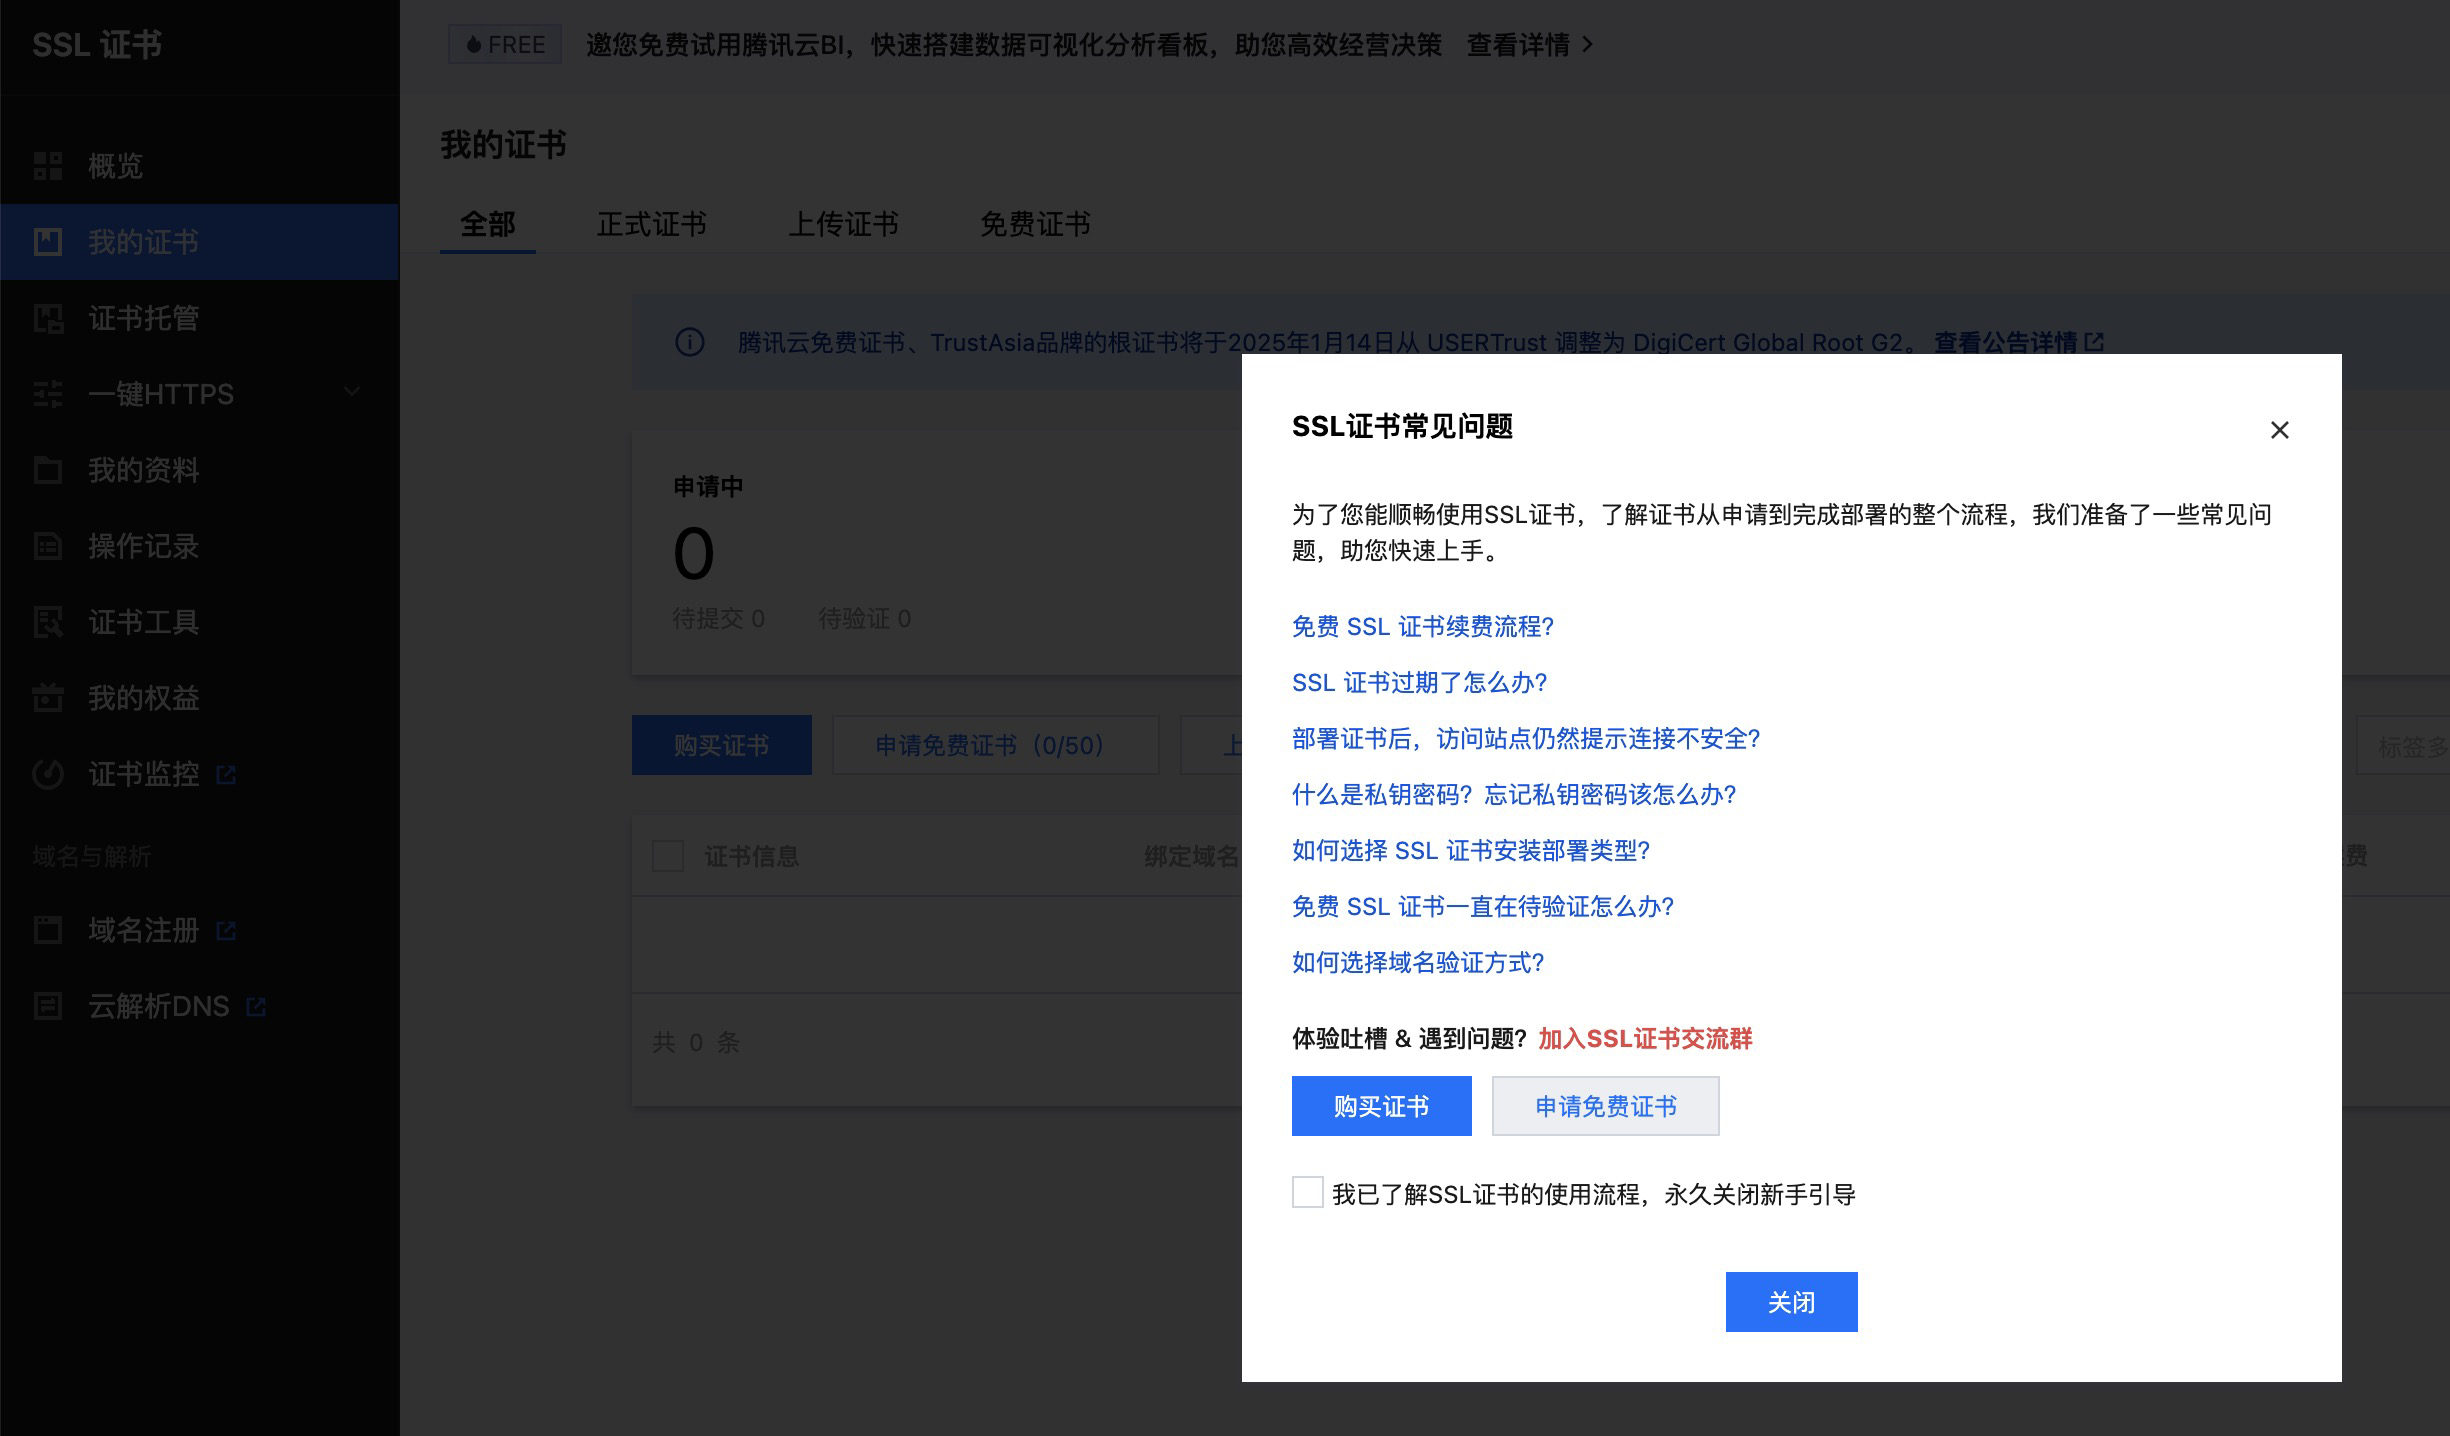Click 加入SSL证书交流群 red link
Screen dimensions: 2450x1436
click(1645, 1039)
